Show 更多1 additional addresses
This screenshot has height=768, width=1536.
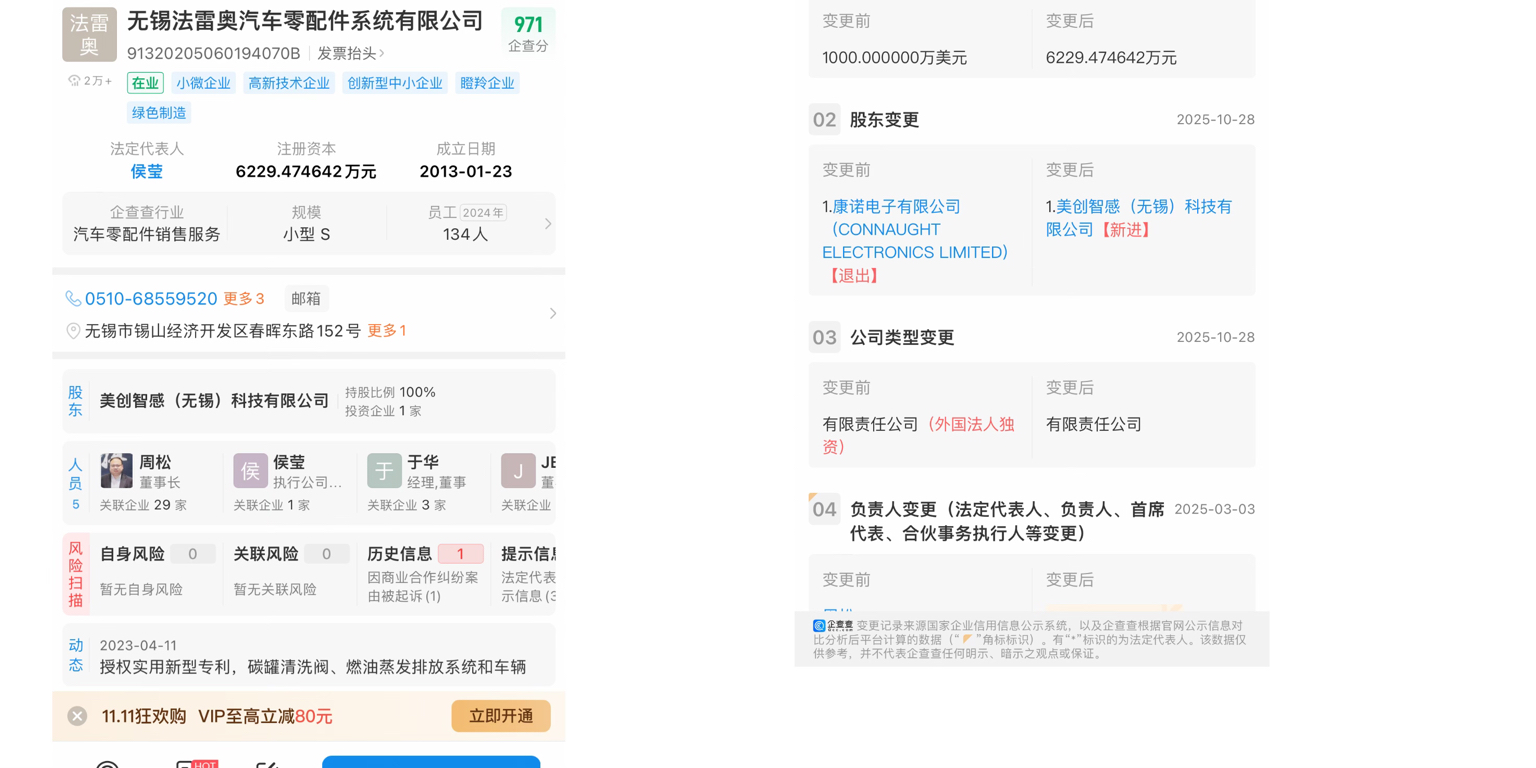(387, 331)
